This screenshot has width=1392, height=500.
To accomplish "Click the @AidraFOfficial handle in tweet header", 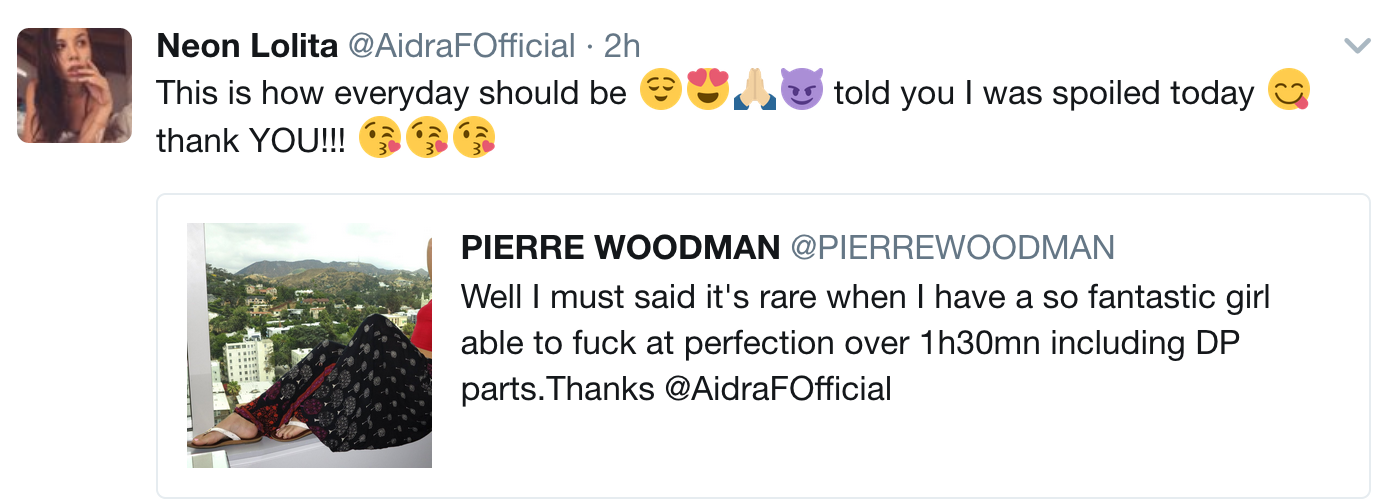I will point(460,46).
